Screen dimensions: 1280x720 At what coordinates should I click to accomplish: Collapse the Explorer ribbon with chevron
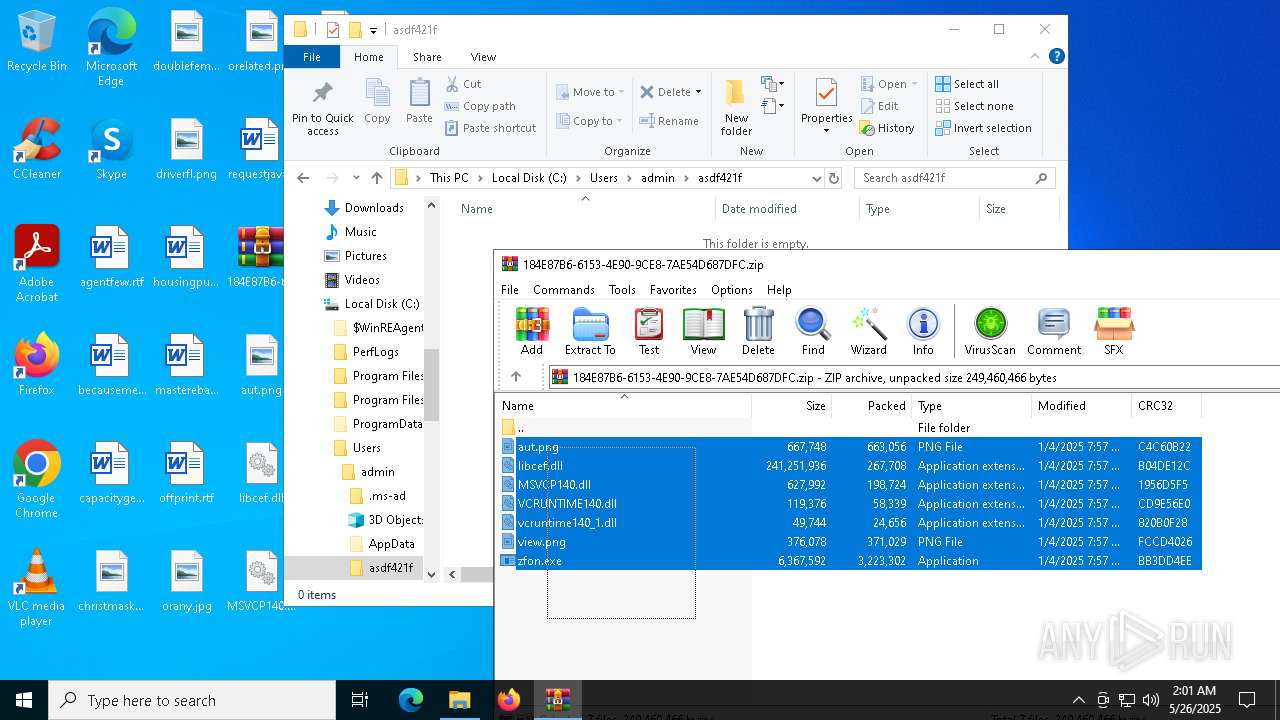coord(1036,56)
